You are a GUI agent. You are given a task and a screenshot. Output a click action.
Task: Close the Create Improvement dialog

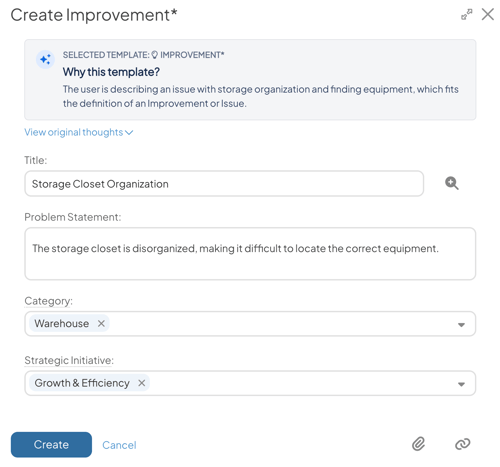coord(487,14)
